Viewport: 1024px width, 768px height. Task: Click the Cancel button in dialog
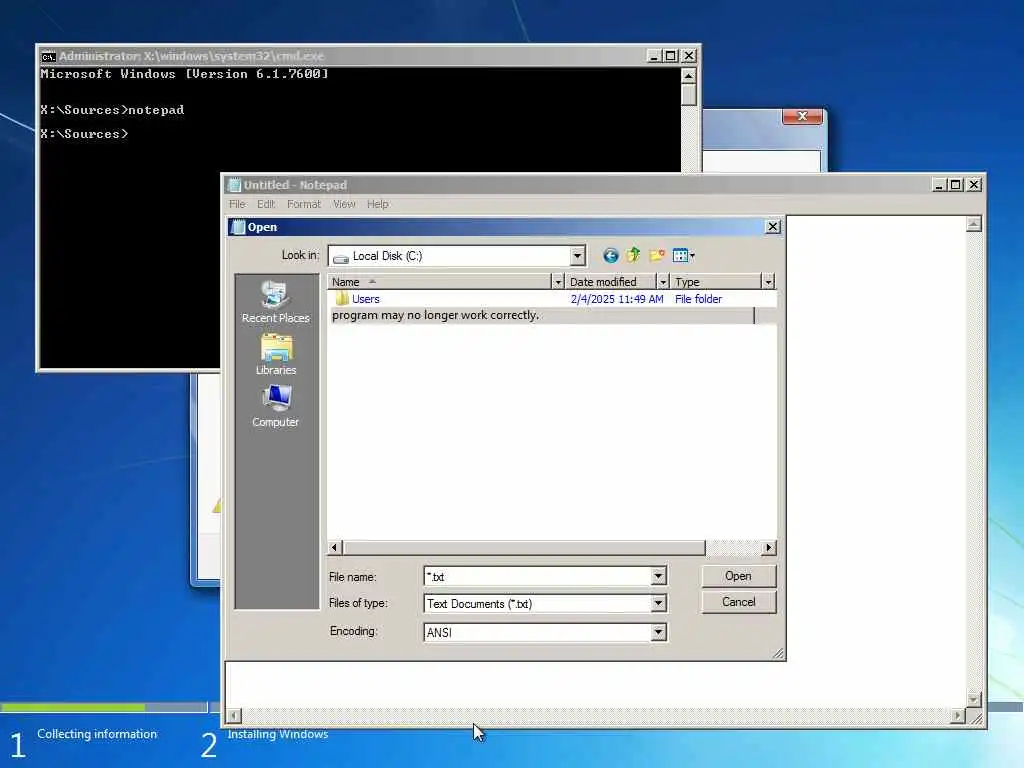pyautogui.click(x=739, y=602)
